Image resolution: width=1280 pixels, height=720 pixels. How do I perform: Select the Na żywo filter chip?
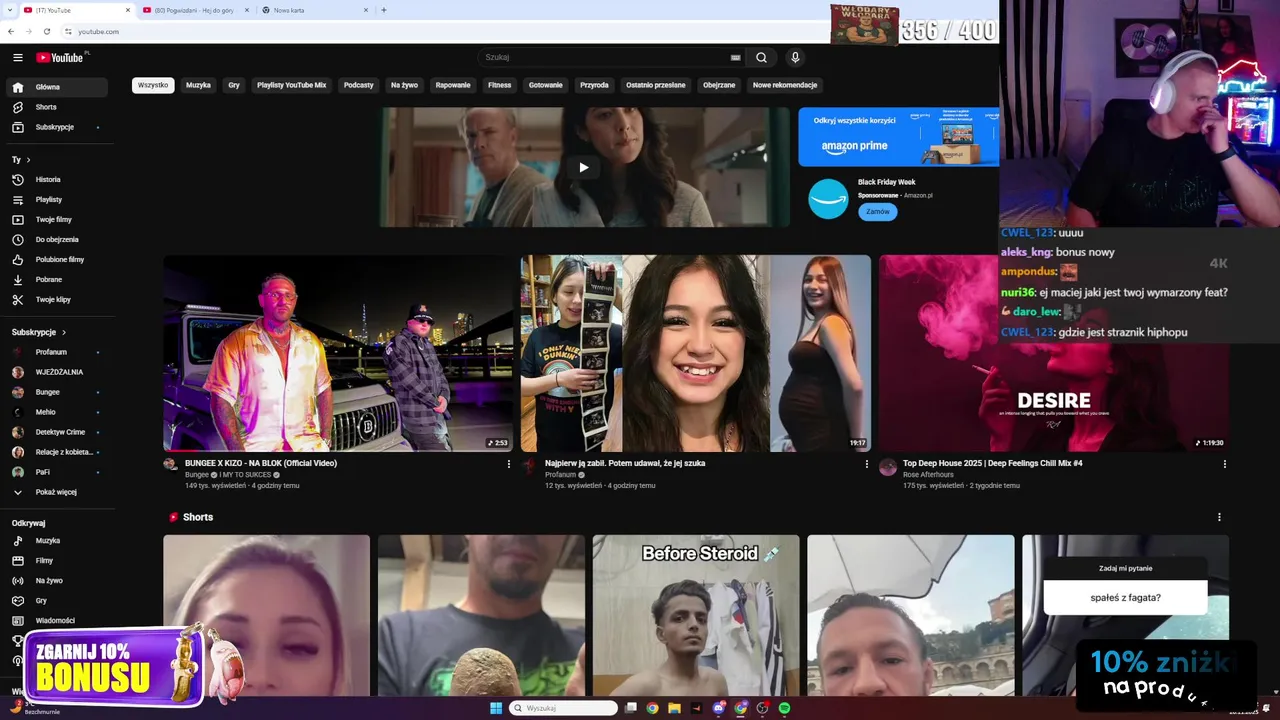point(404,85)
